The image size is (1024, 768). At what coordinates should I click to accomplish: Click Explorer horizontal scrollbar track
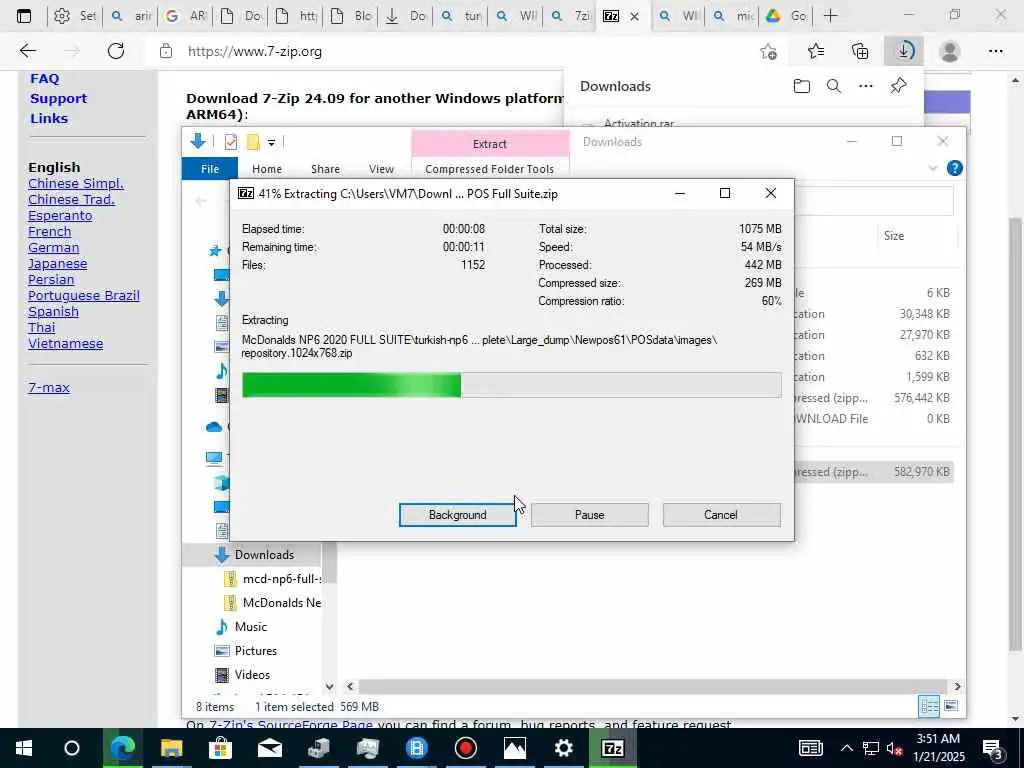653,686
